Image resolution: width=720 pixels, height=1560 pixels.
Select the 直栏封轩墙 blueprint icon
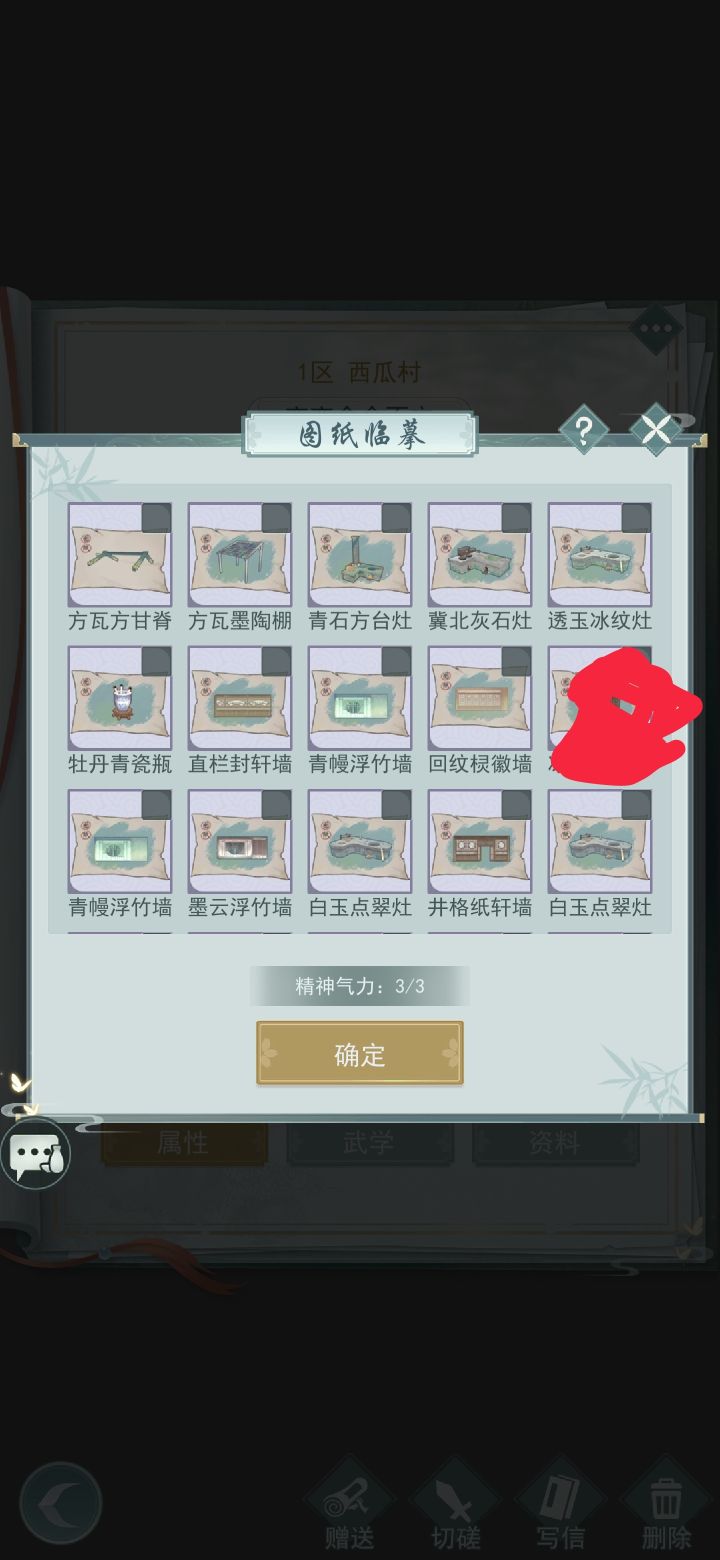[x=240, y=698]
